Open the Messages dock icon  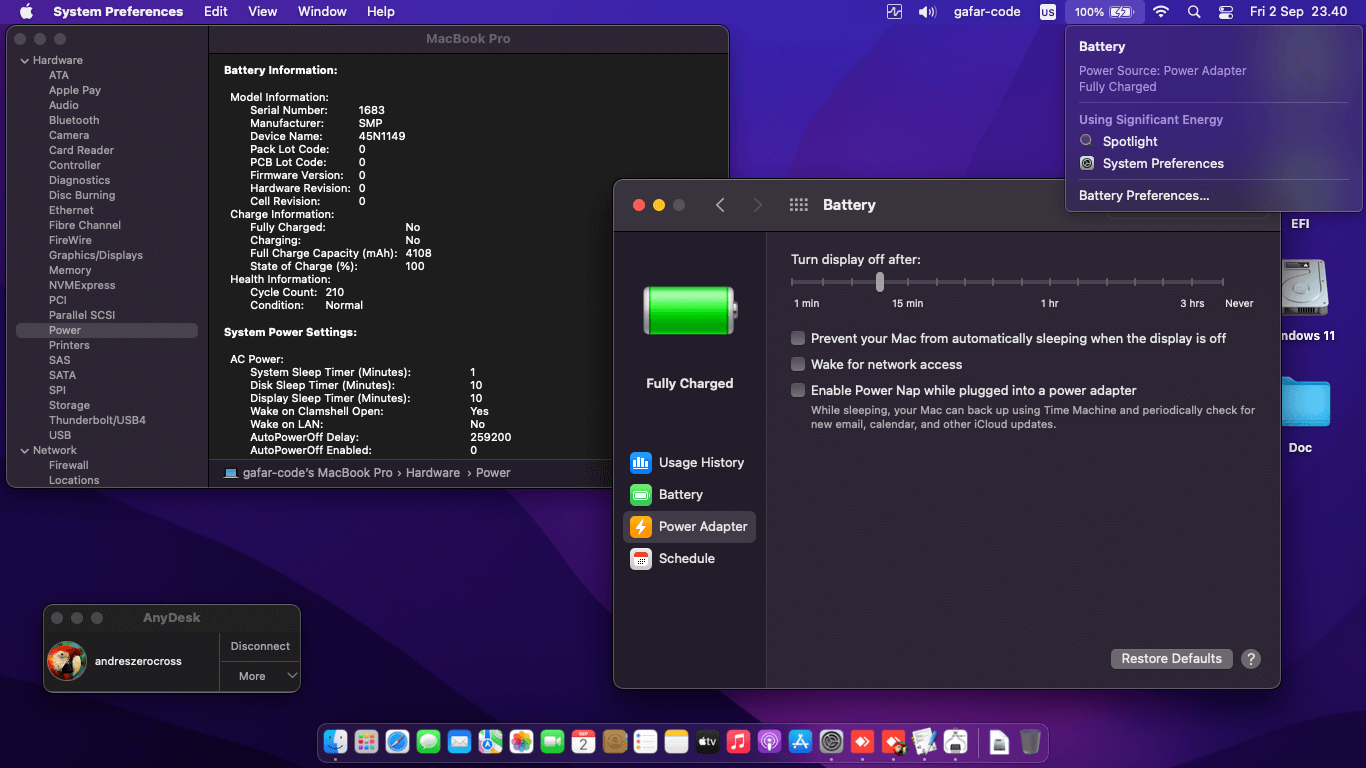coord(428,742)
